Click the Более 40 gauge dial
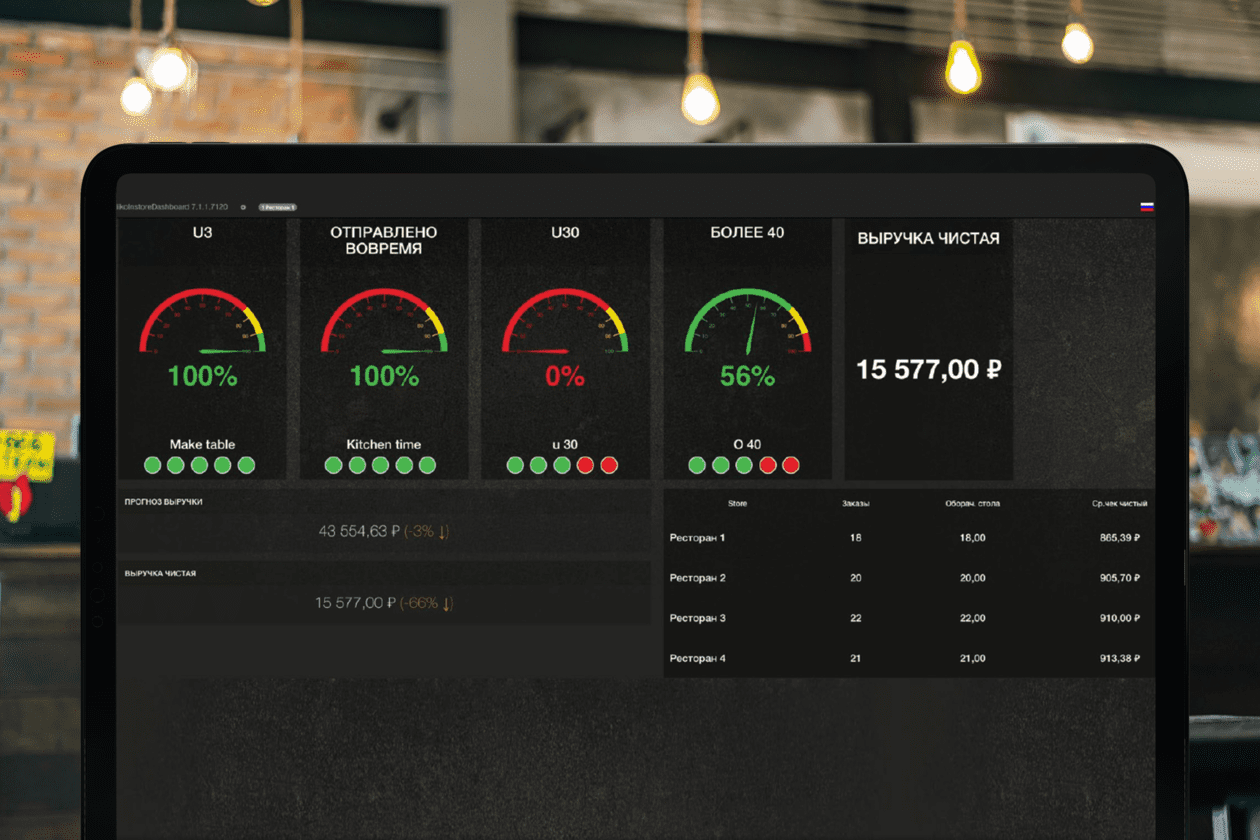This screenshot has width=1260, height=840. (748, 321)
